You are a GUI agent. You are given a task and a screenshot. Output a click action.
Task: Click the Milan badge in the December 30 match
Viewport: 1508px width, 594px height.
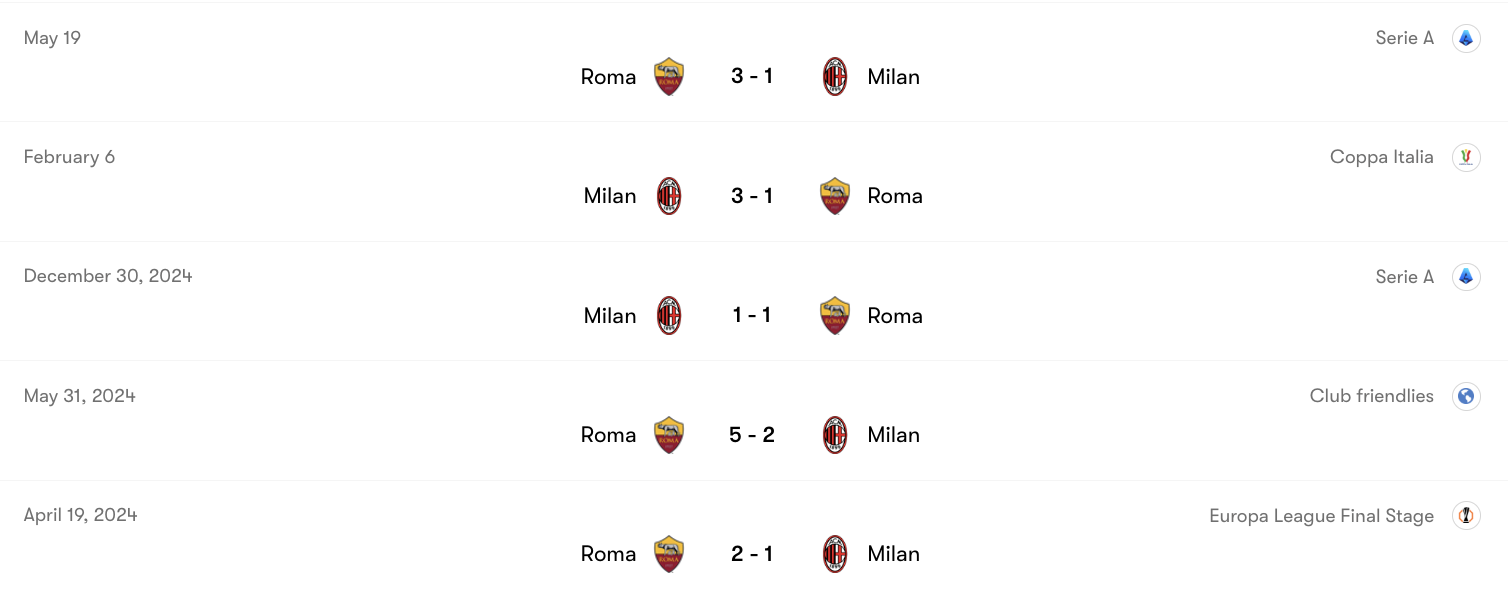[x=668, y=315]
